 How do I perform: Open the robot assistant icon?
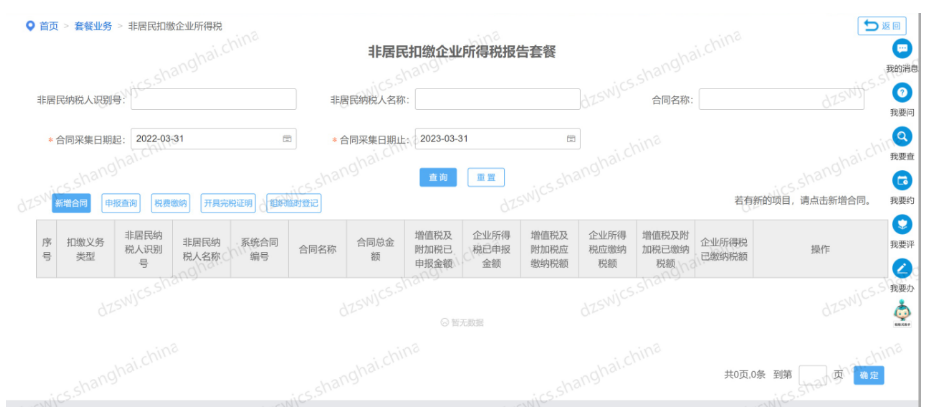coord(902,312)
